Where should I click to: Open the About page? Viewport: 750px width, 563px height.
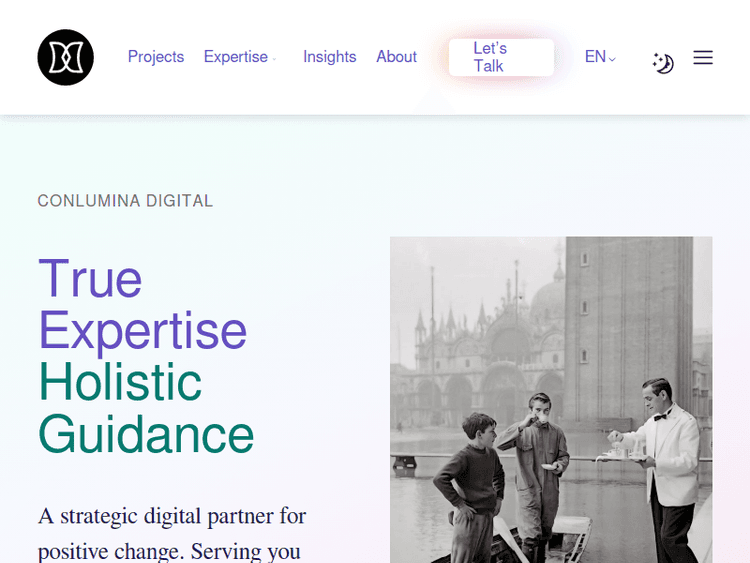coord(396,57)
